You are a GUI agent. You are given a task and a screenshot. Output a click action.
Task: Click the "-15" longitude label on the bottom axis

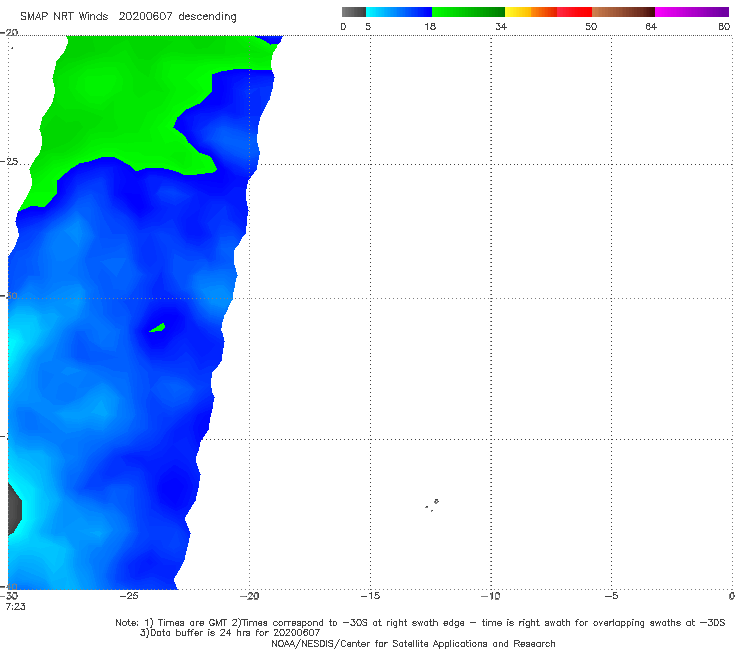tap(370, 596)
